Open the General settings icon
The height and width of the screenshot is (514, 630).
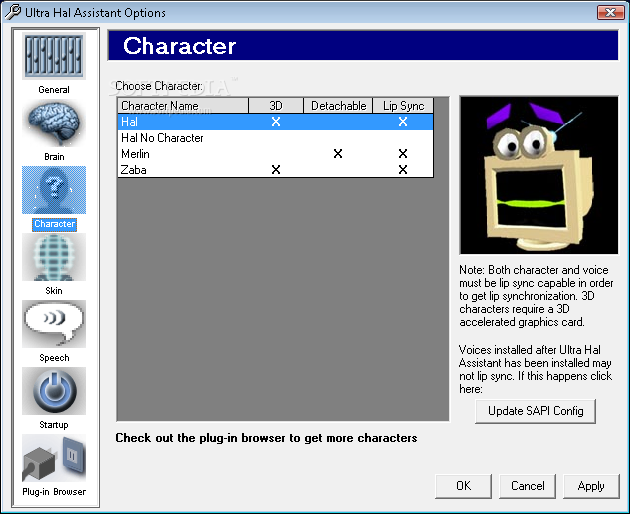[54, 56]
